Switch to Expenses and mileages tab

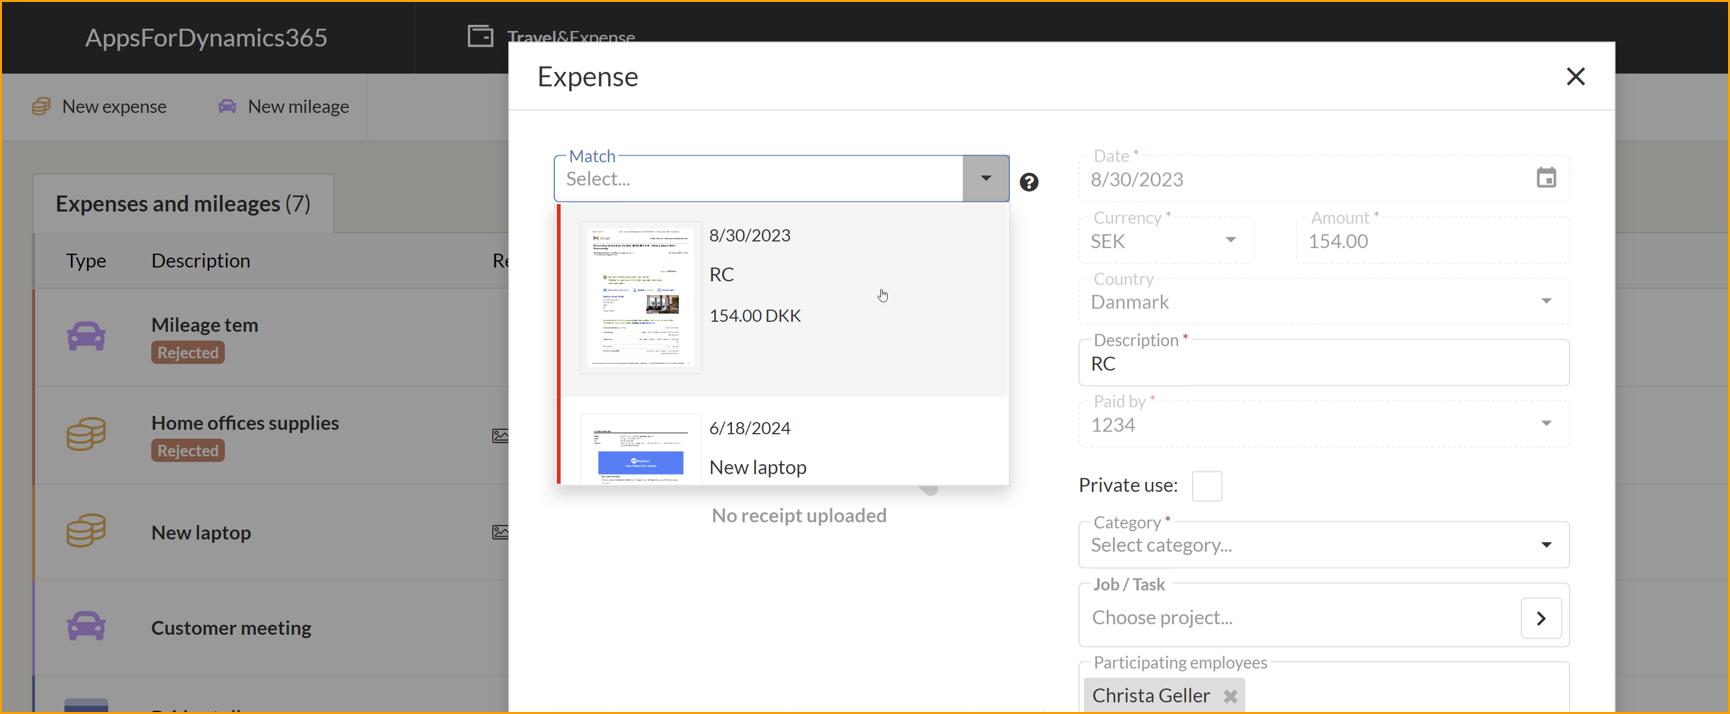pos(183,204)
